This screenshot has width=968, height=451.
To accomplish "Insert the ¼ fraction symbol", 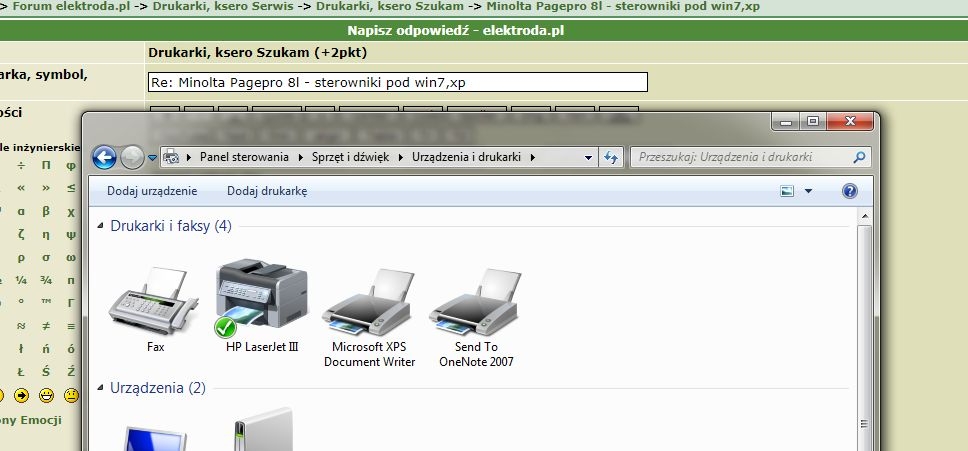I will click(x=21, y=280).
